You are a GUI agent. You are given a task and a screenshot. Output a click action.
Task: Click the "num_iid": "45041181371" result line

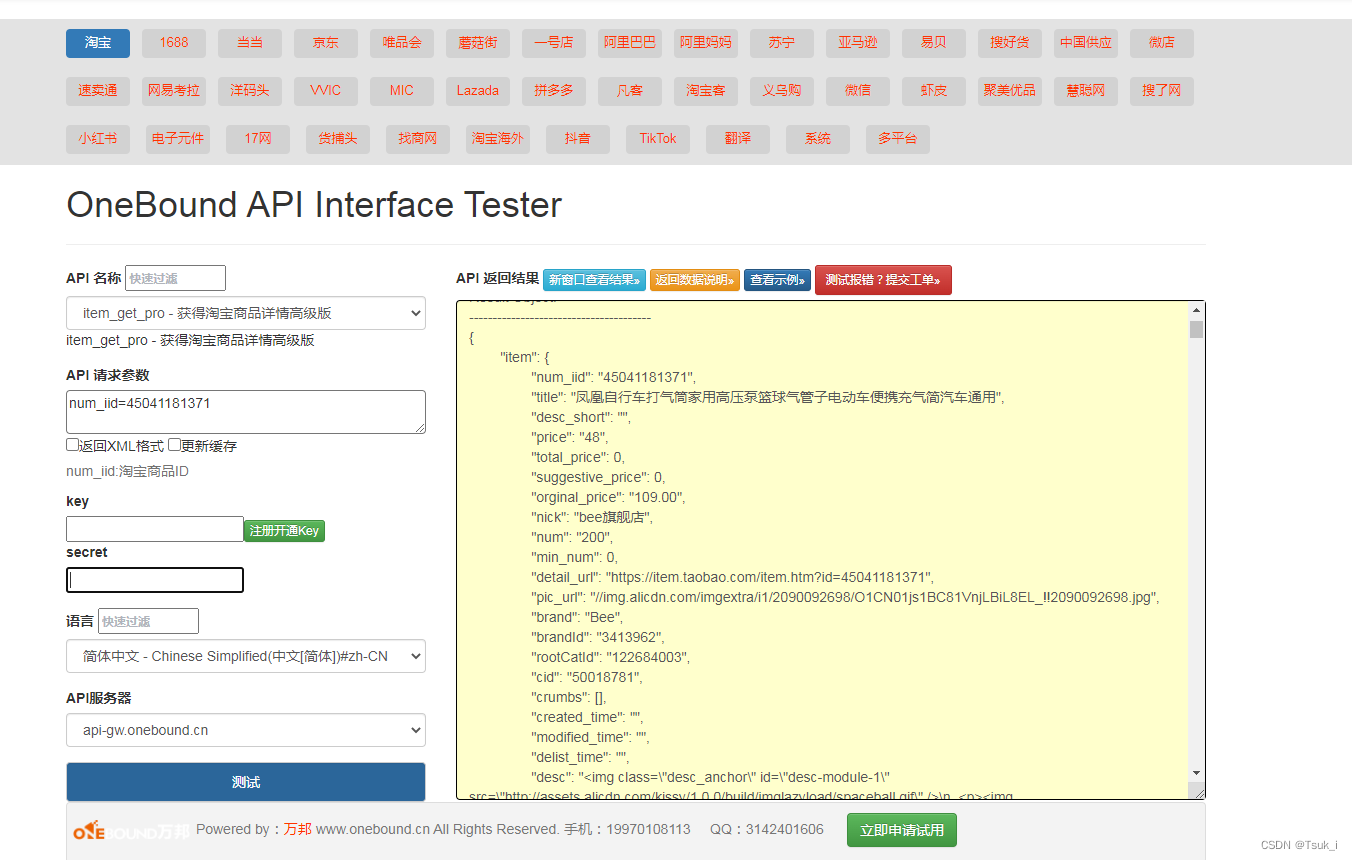[613, 377]
